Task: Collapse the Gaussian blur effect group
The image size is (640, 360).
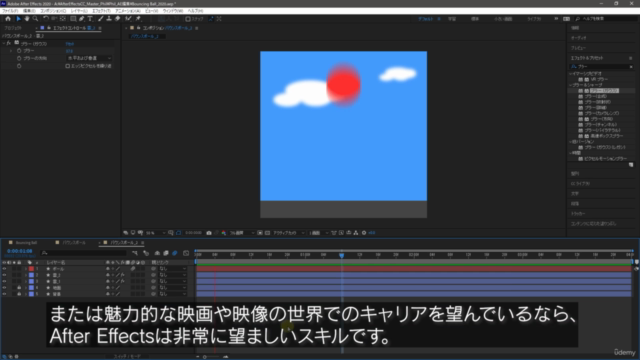Action: click(4, 43)
